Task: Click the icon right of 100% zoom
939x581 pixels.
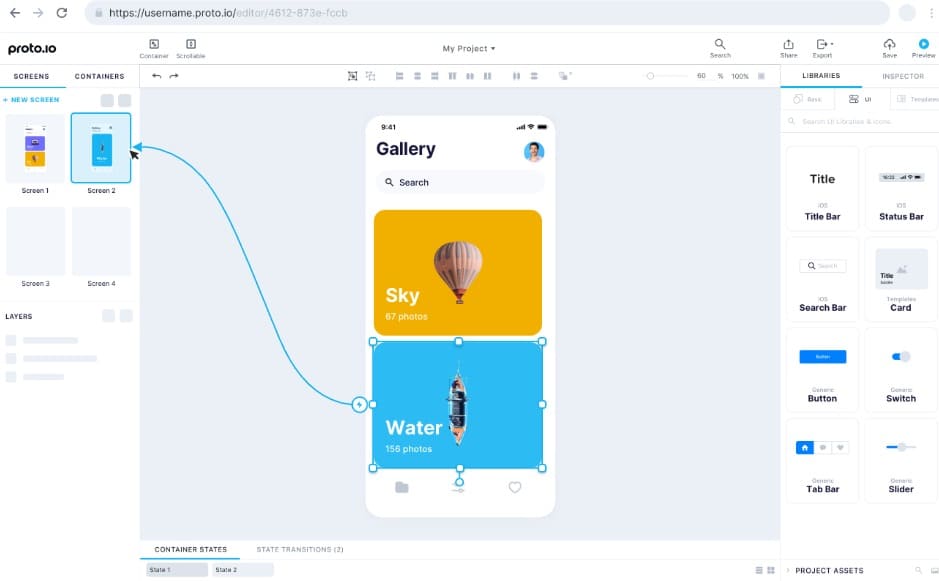Action: [762, 76]
